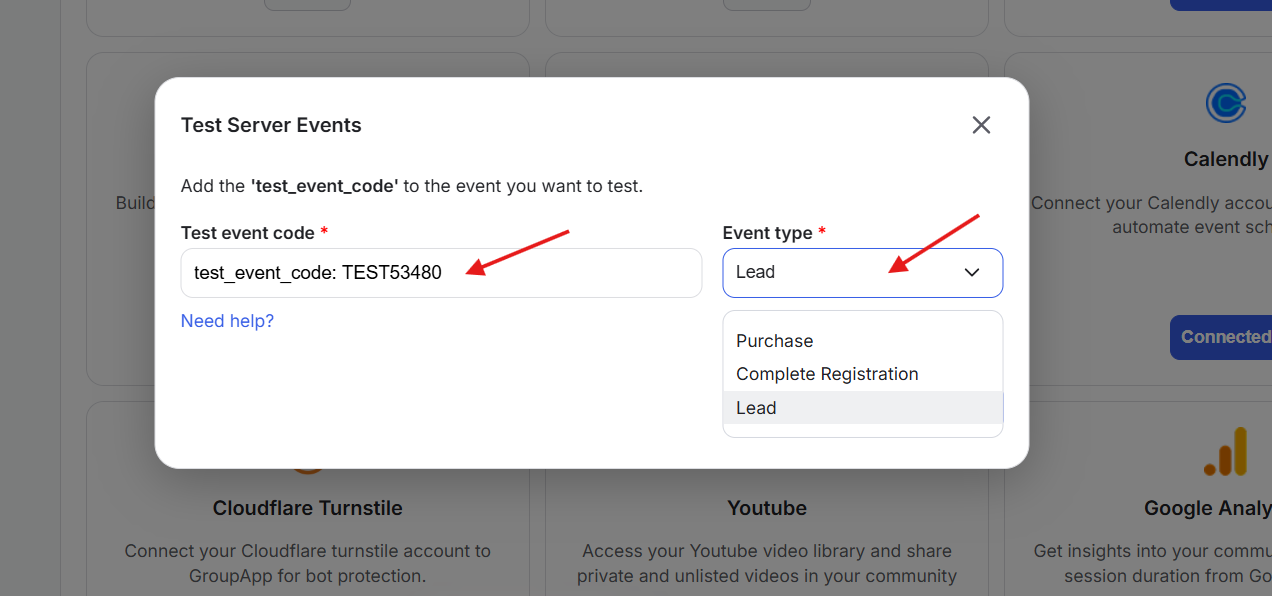Click the Youtube card description text
The image size is (1272, 596).
[x=766, y=563]
